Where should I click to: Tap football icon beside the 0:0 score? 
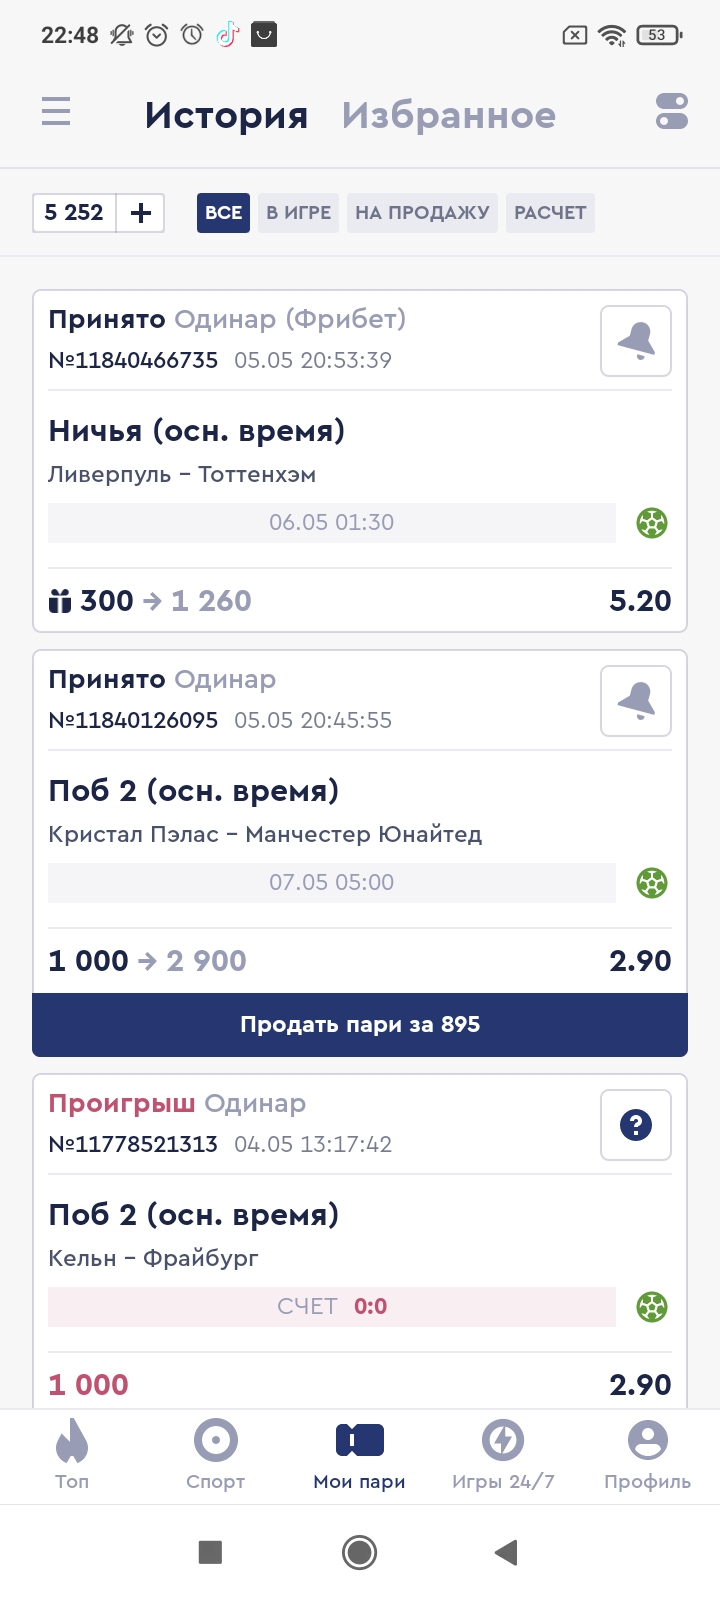click(652, 1307)
